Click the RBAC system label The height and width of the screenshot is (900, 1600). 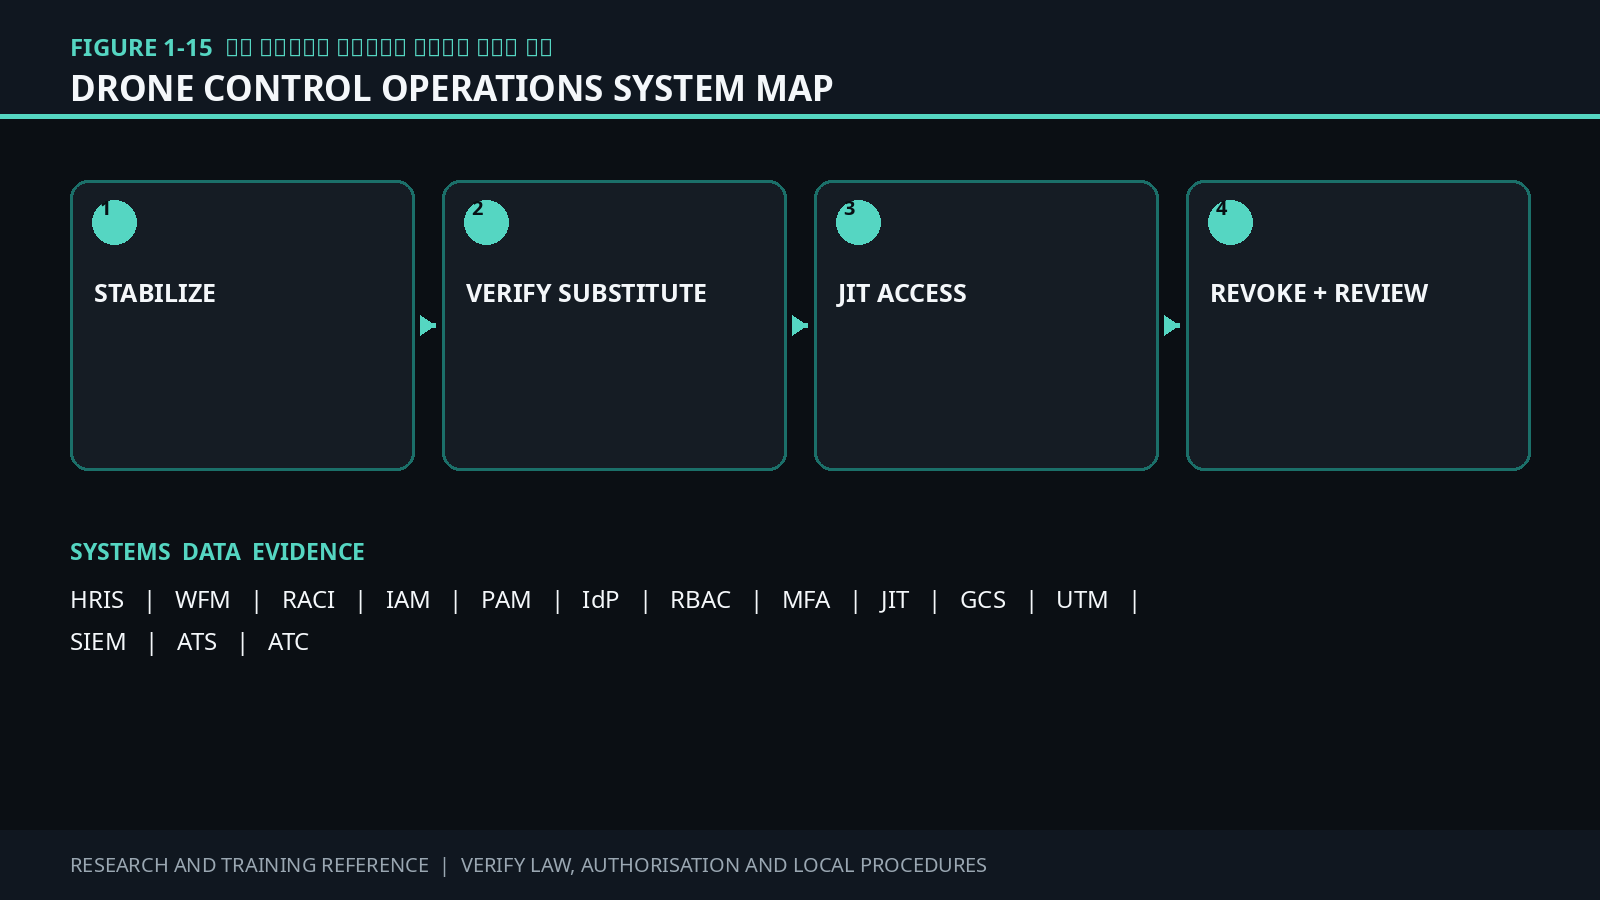click(x=700, y=600)
